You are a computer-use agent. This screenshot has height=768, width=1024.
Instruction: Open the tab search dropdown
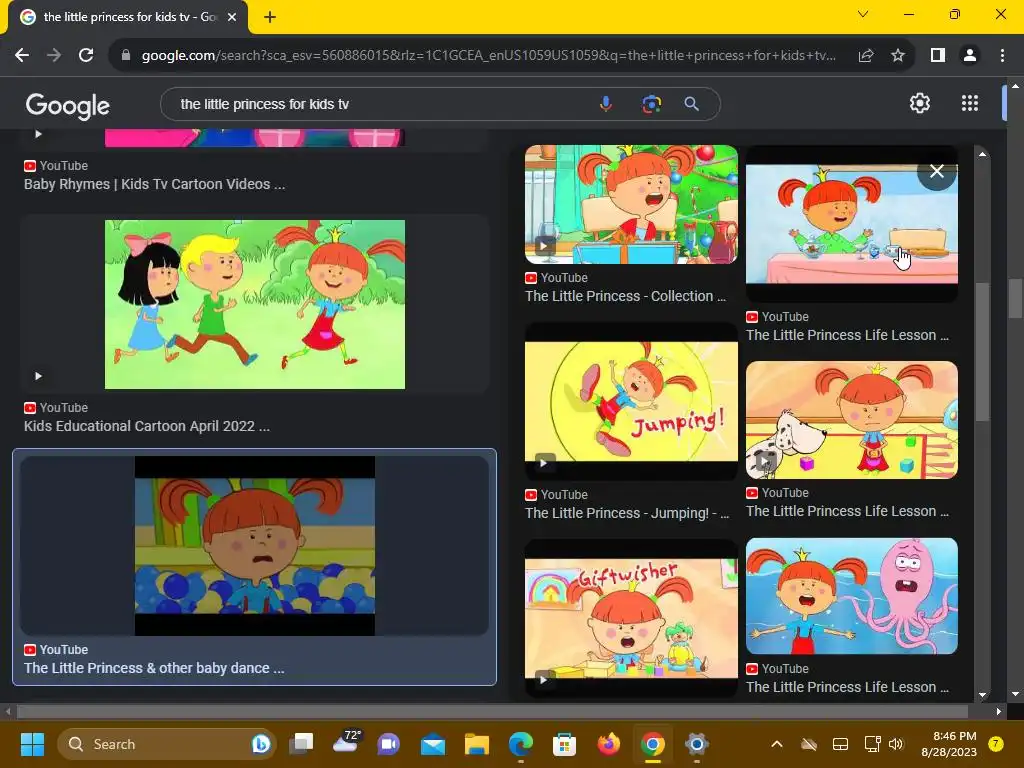863,14
